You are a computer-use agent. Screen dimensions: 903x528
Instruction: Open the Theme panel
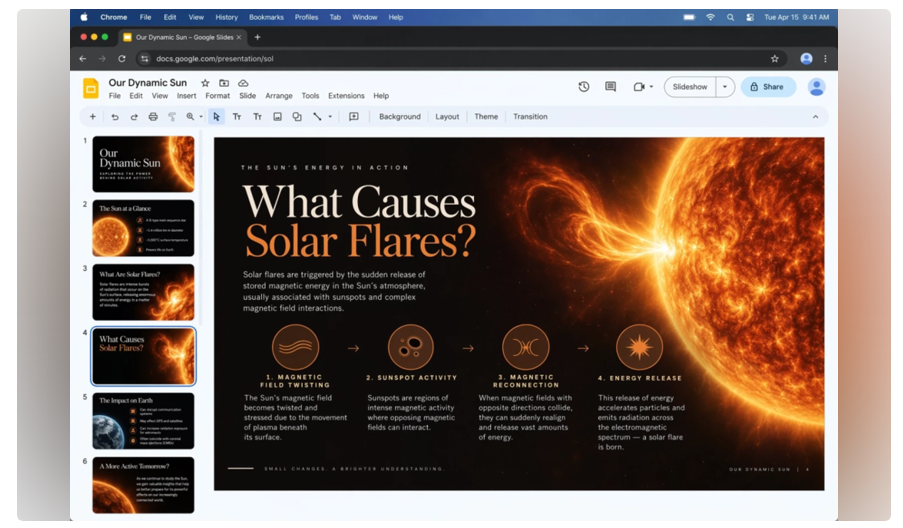[x=486, y=117]
